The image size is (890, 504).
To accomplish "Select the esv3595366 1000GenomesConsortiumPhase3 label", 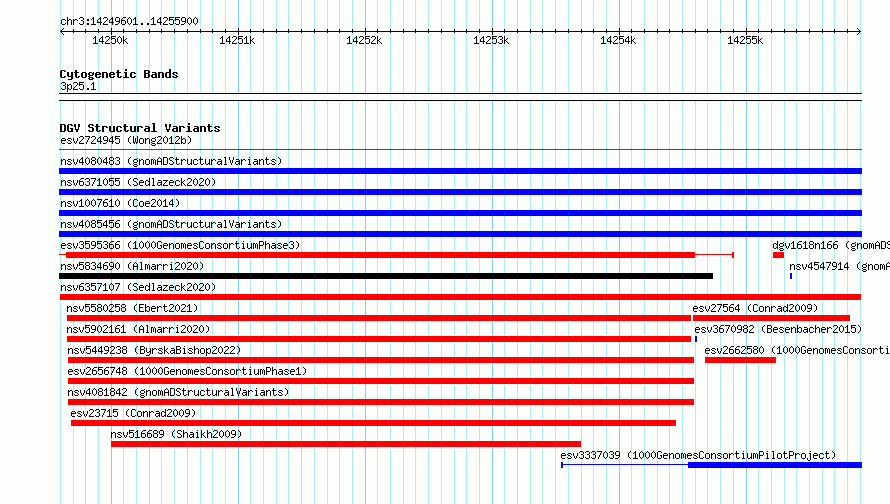I will click(x=180, y=245).
